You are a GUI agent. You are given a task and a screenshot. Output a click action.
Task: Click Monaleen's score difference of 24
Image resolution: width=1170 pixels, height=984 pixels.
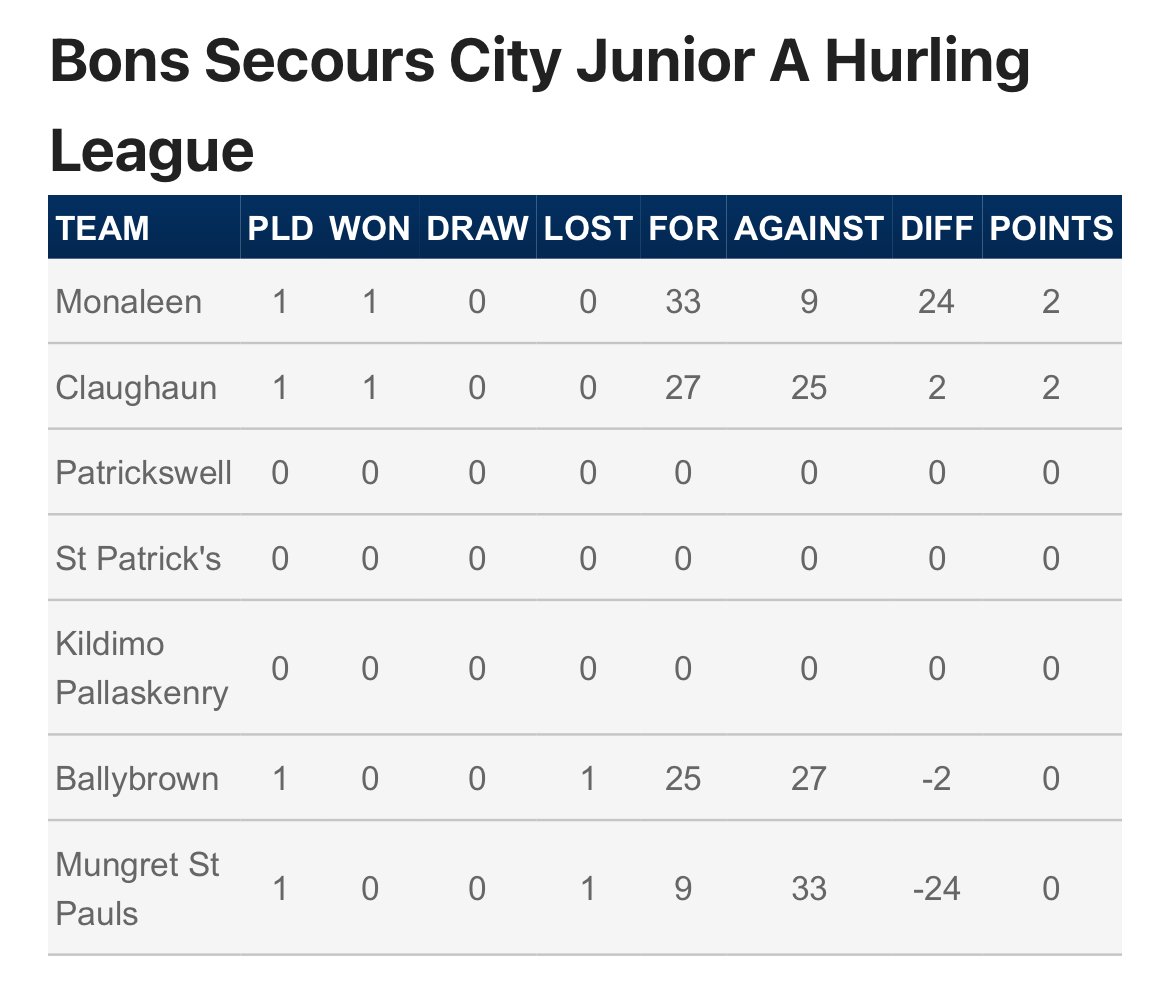(936, 302)
